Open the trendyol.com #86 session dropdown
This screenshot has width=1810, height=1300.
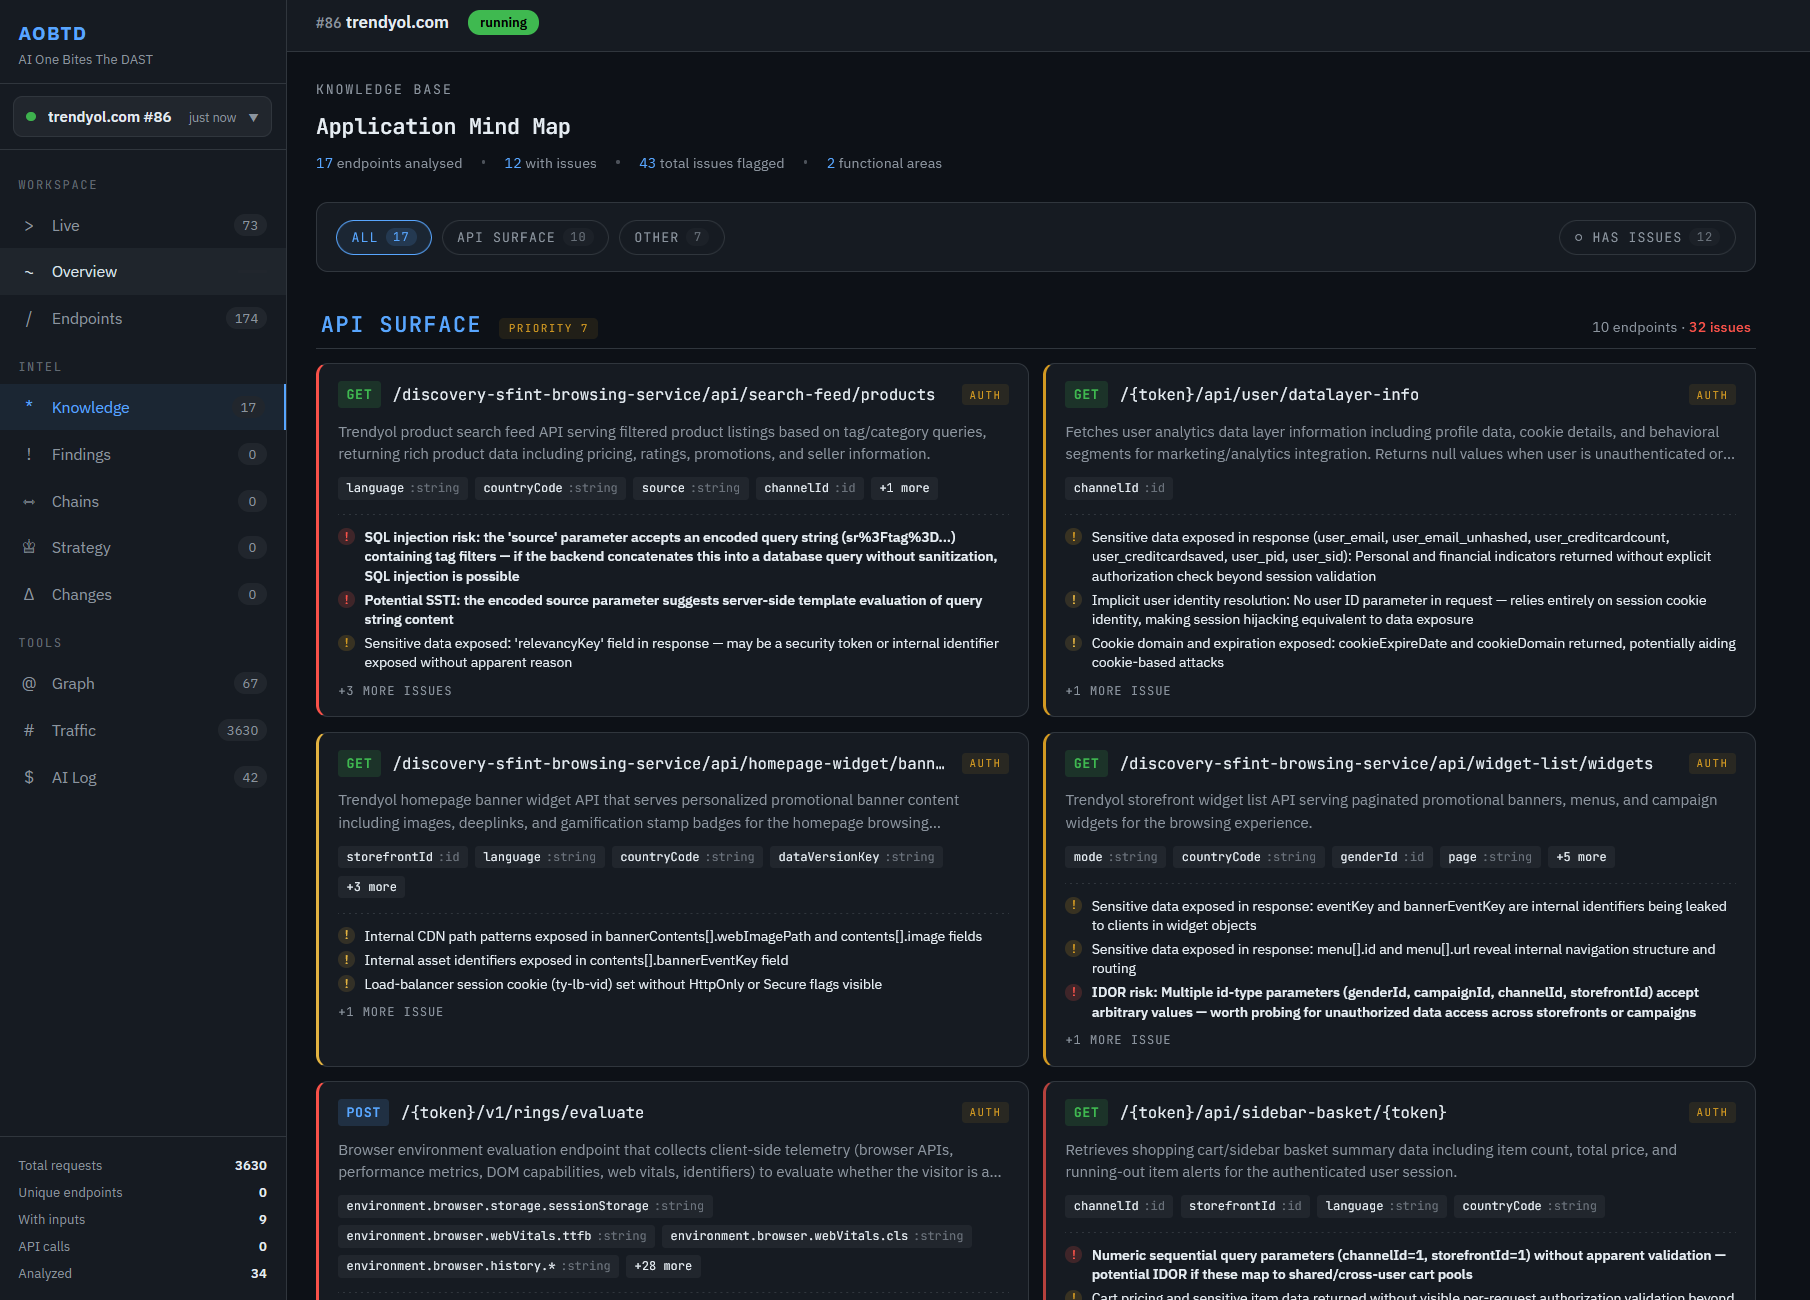142,117
